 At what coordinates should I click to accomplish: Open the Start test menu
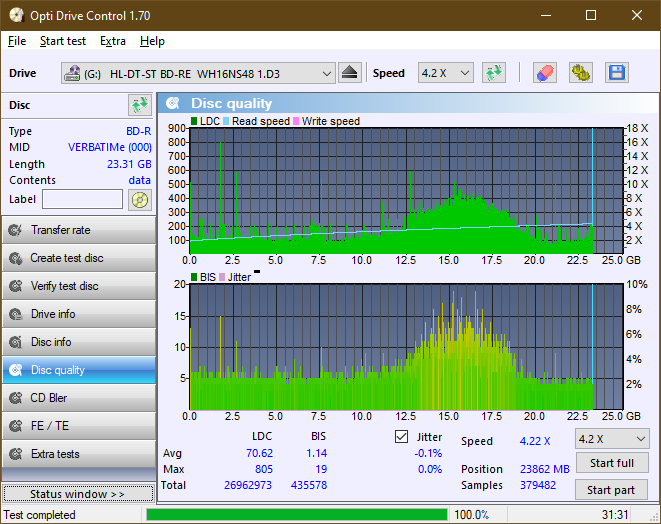pos(63,41)
